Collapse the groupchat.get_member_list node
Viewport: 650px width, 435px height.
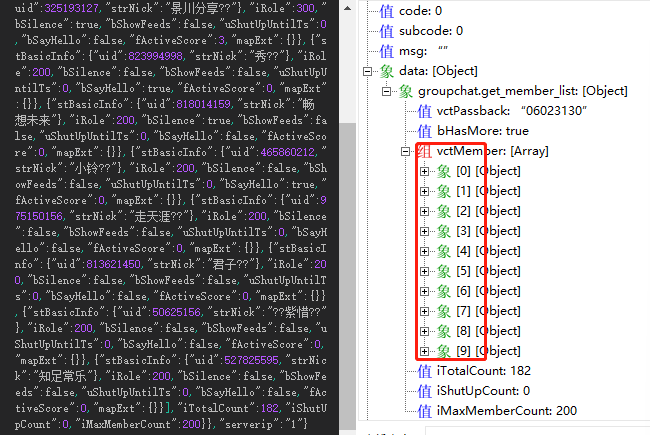[386, 91]
